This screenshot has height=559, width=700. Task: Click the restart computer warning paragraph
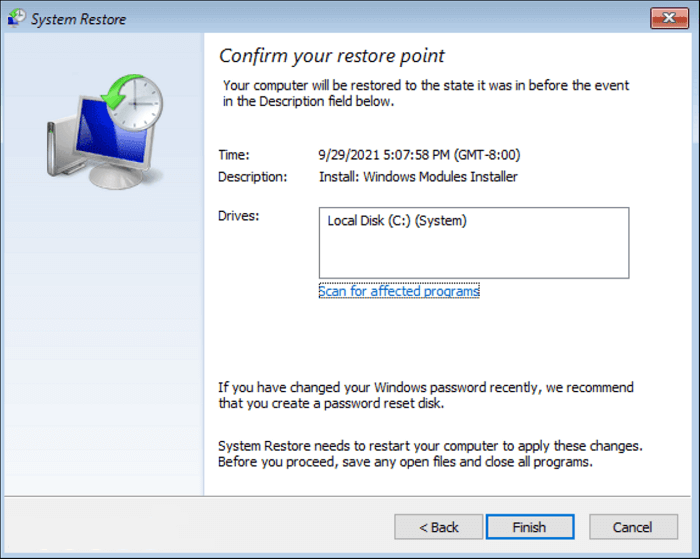[x=431, y=454]
